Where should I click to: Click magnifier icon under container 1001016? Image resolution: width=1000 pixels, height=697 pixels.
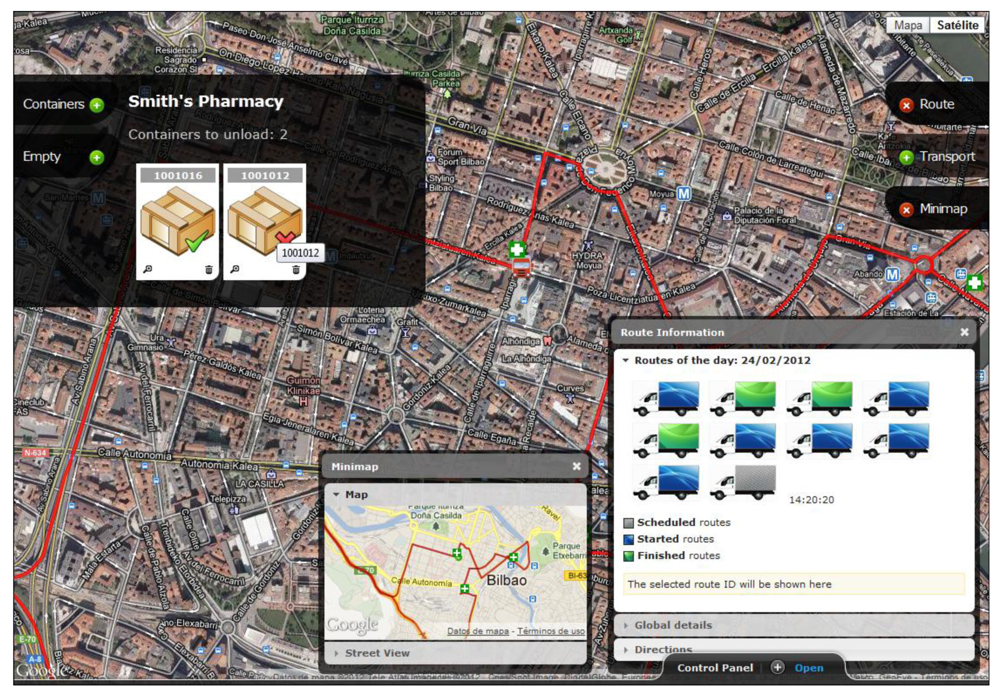(148, 269)
